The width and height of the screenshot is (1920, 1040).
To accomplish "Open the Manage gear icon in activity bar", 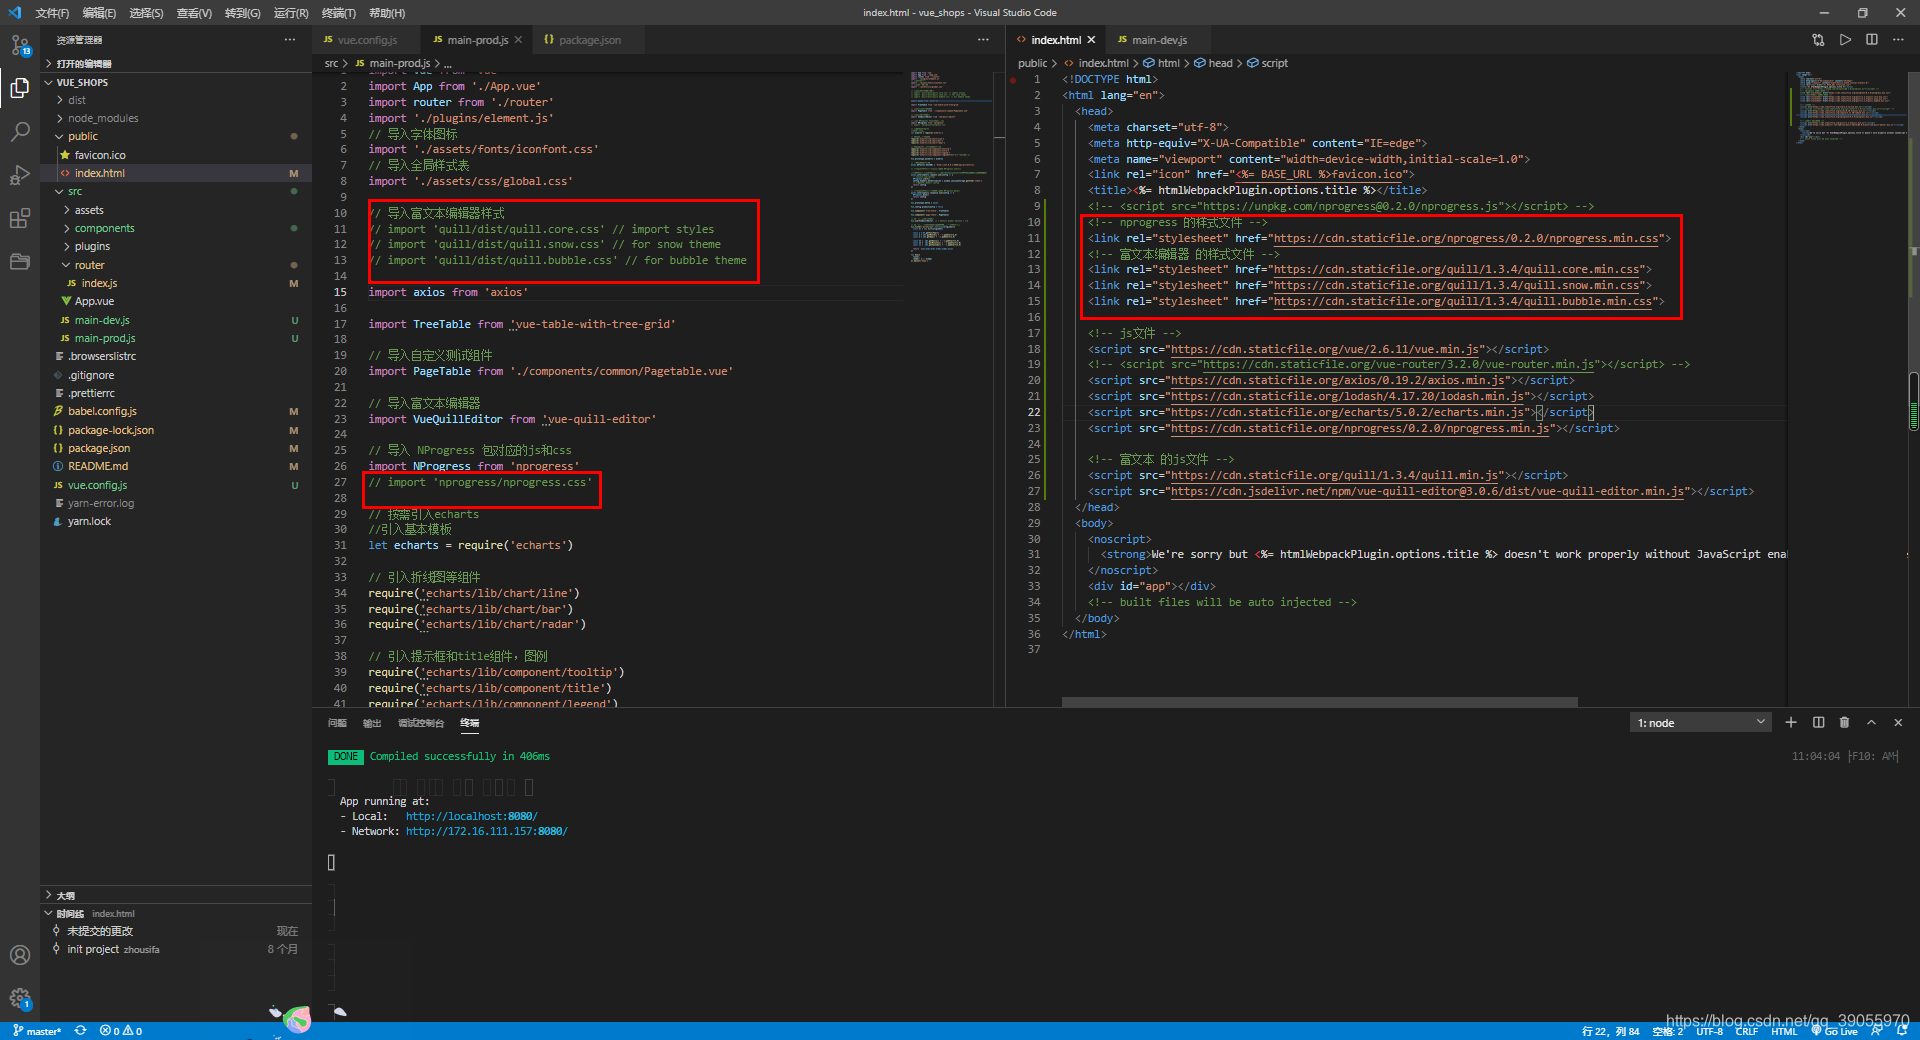I will click(20, 998).
